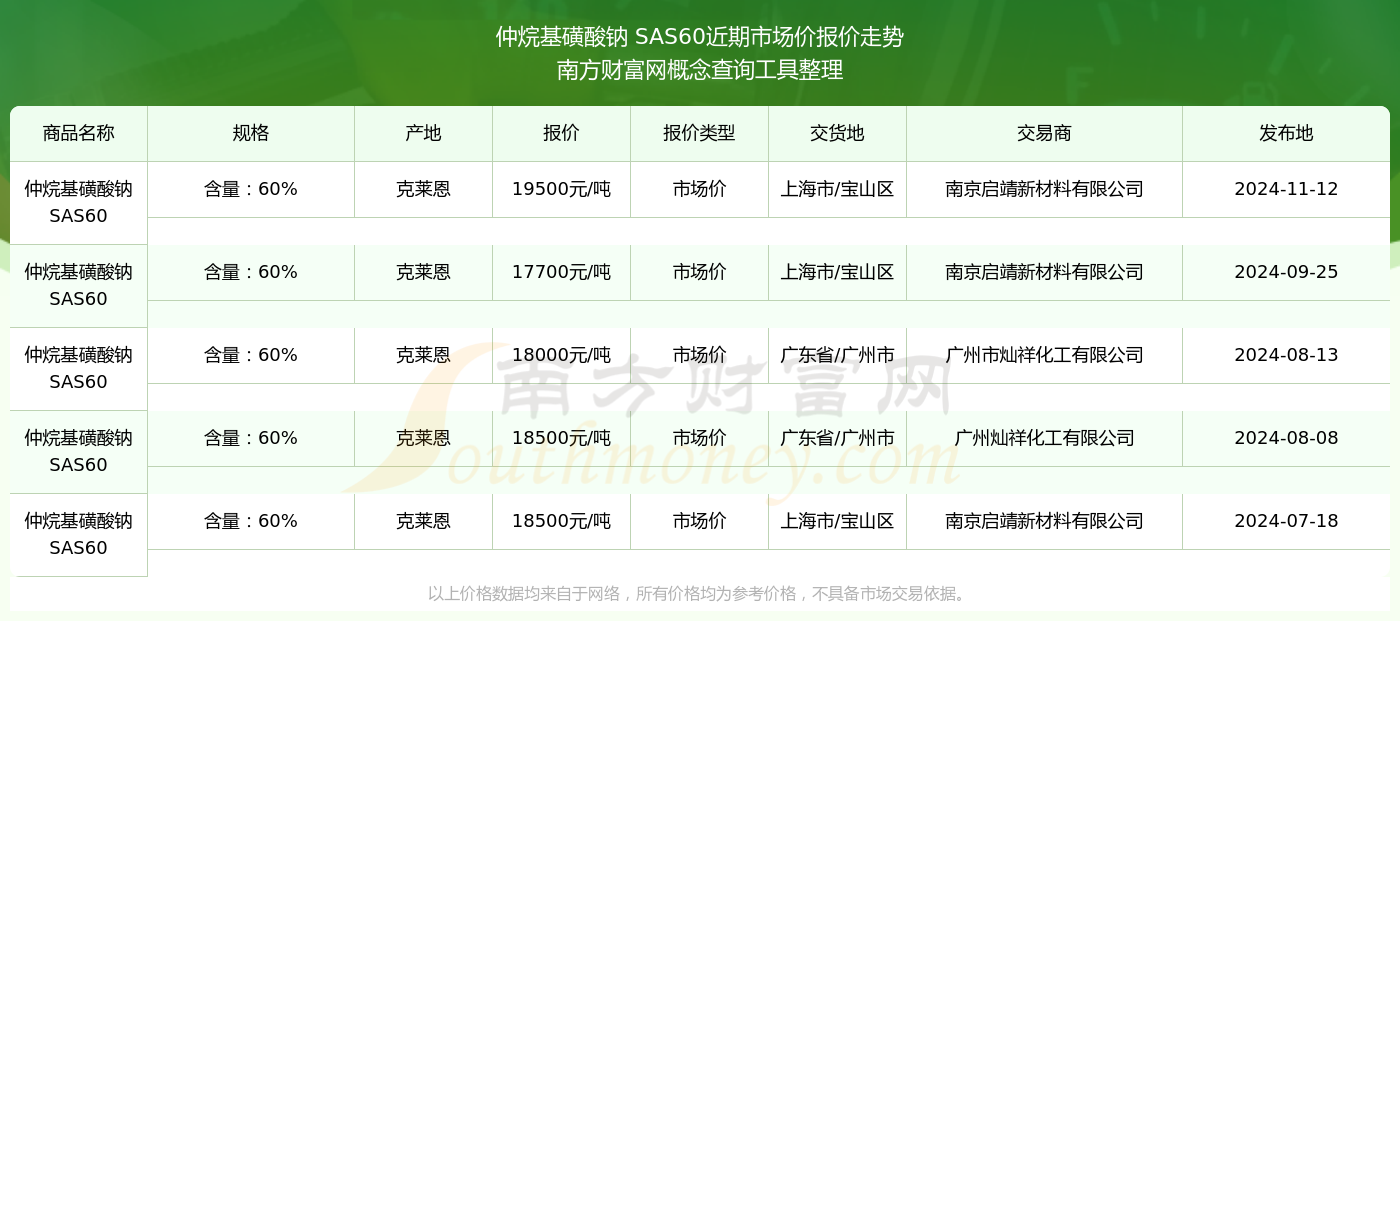Viewport: 1400px width, 1205px height.
Task: Click the 2024-09-25 date cell
Action: [1286, 272]
